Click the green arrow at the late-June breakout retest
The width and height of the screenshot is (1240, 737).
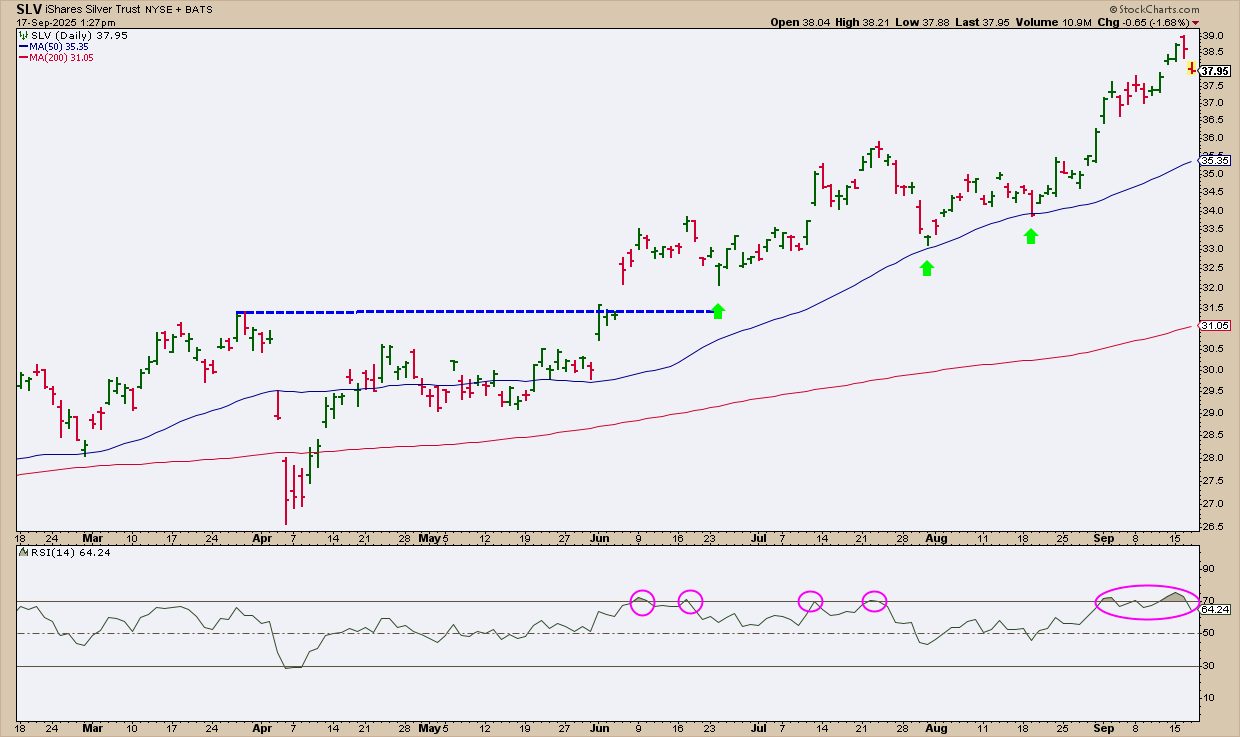tap(718, 311)
